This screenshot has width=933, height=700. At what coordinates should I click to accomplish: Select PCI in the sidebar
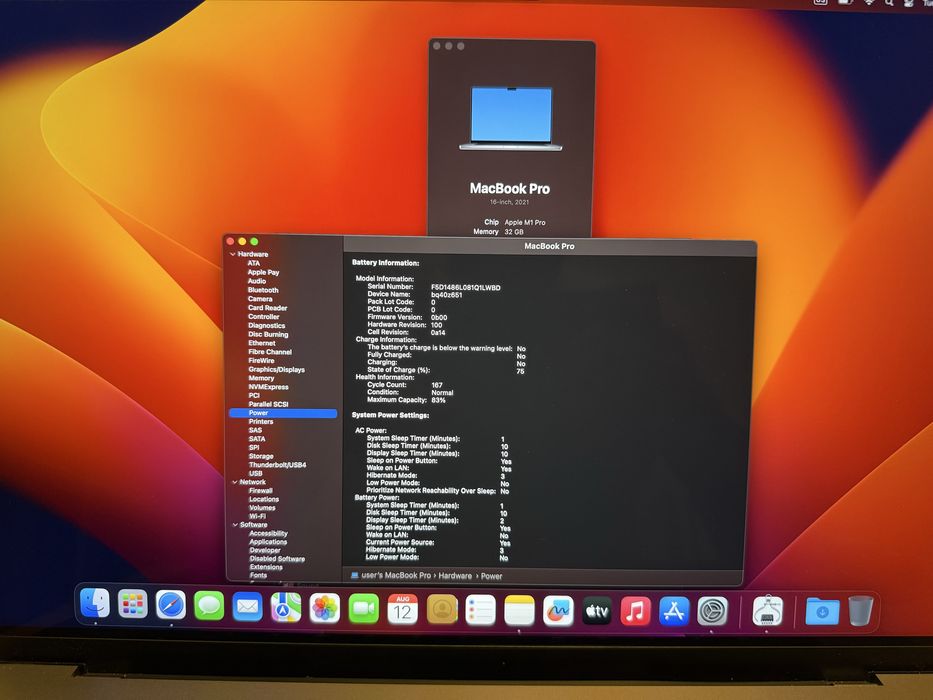click(x=254, y=395)
